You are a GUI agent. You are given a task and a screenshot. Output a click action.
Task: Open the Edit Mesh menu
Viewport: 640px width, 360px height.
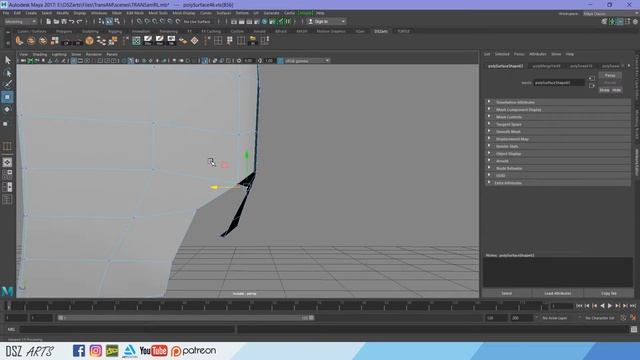click(135, 13)
